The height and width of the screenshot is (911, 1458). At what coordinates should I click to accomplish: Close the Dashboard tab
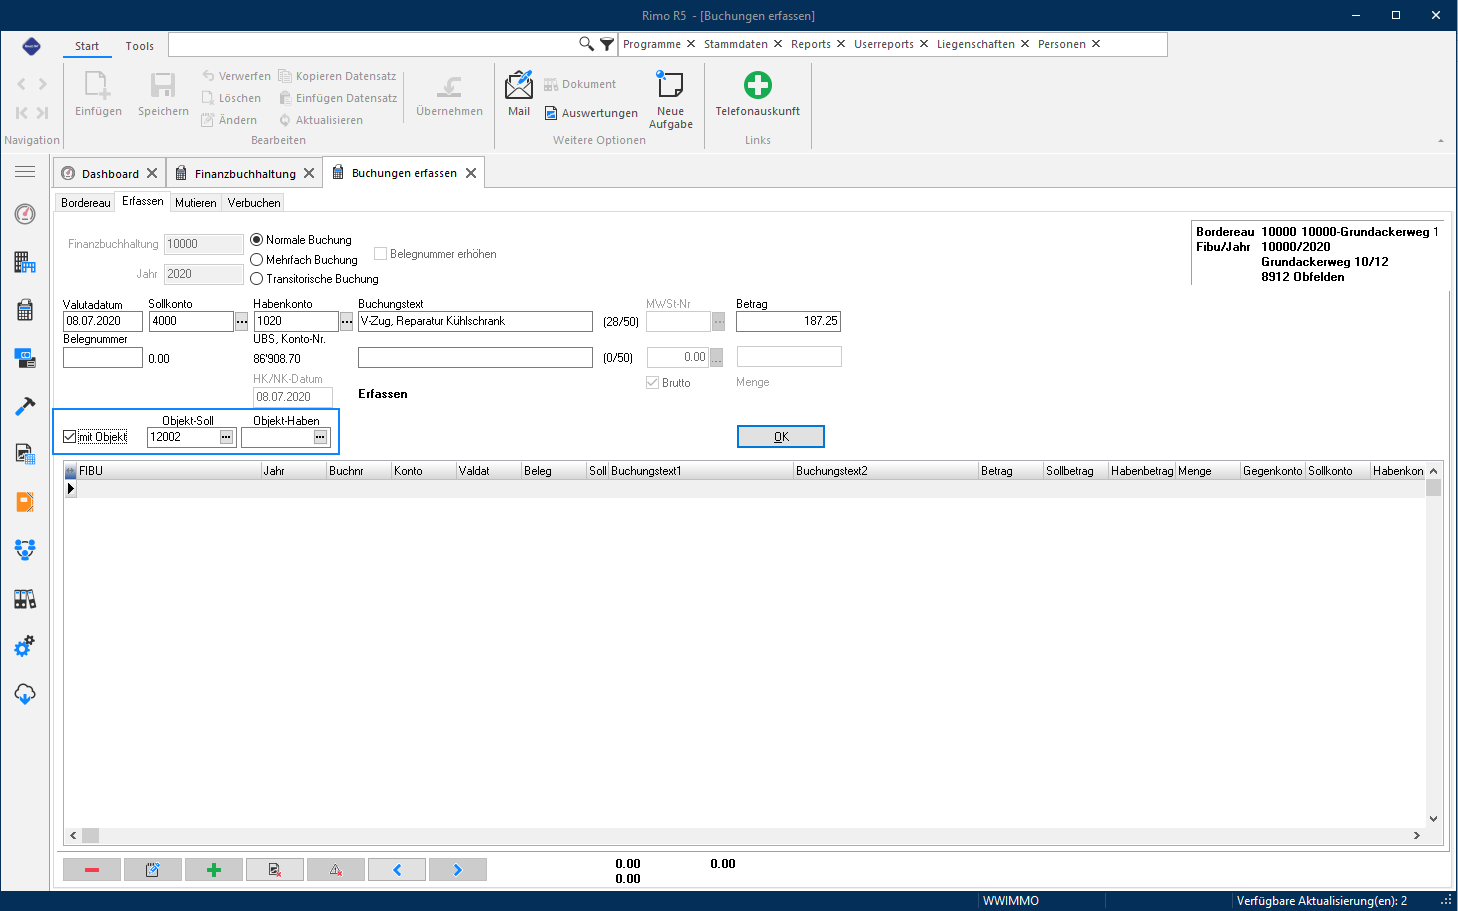152,173
